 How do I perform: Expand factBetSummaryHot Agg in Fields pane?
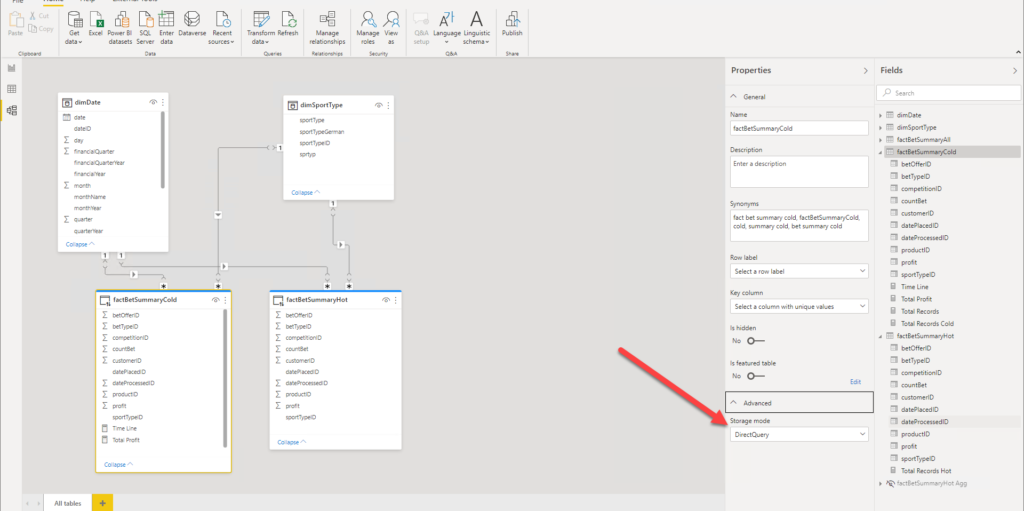coord(881,484)
